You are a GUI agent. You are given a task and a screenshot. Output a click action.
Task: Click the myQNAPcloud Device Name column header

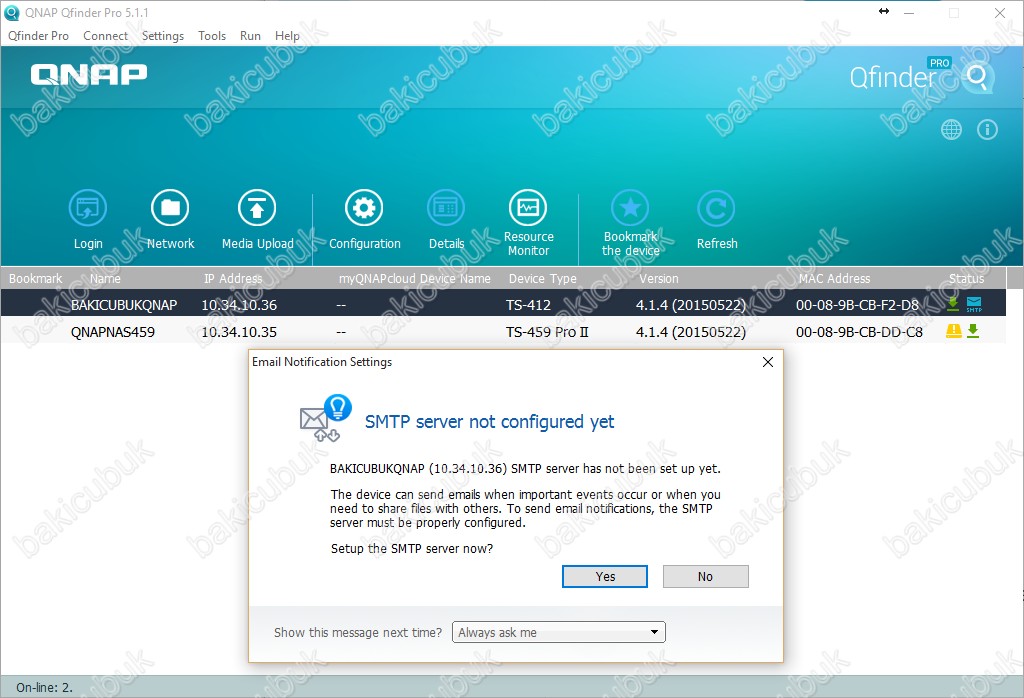coord(415,279)
